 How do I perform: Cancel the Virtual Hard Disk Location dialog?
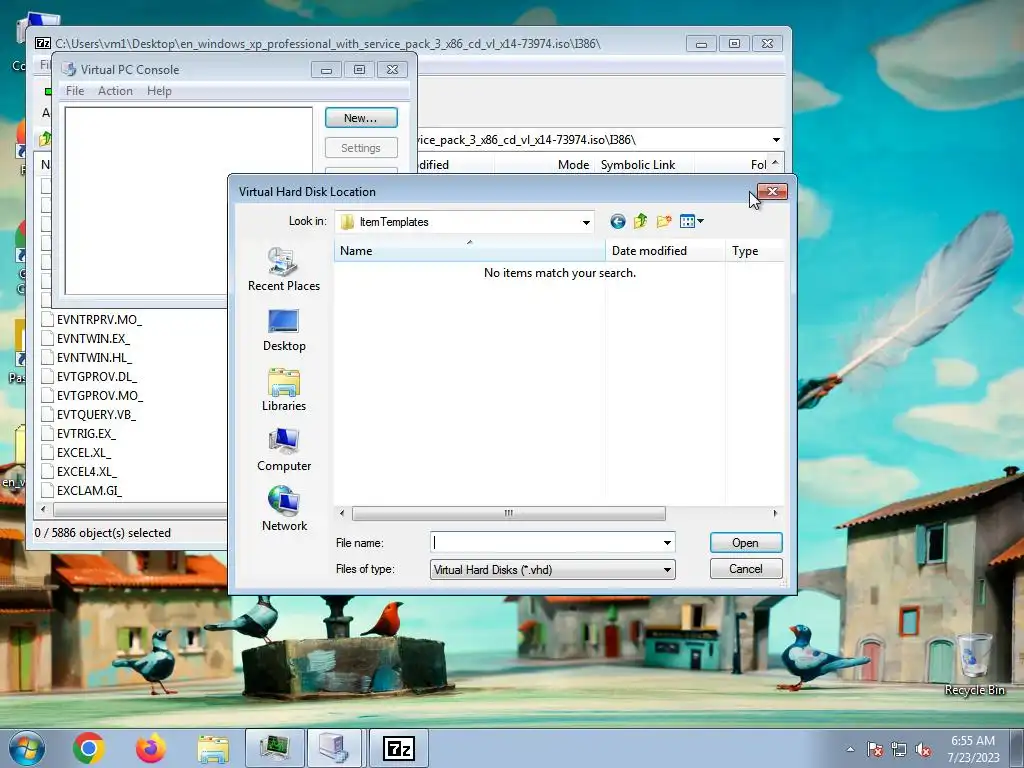pos(746,569)
